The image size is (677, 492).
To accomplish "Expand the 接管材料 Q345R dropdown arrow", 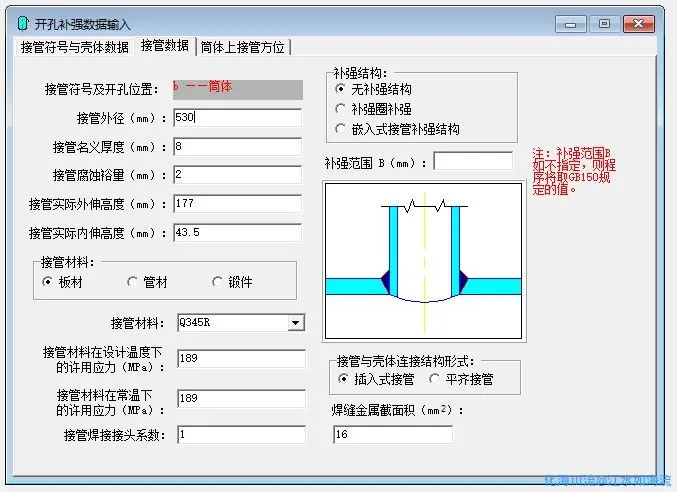I will [296, 322].
